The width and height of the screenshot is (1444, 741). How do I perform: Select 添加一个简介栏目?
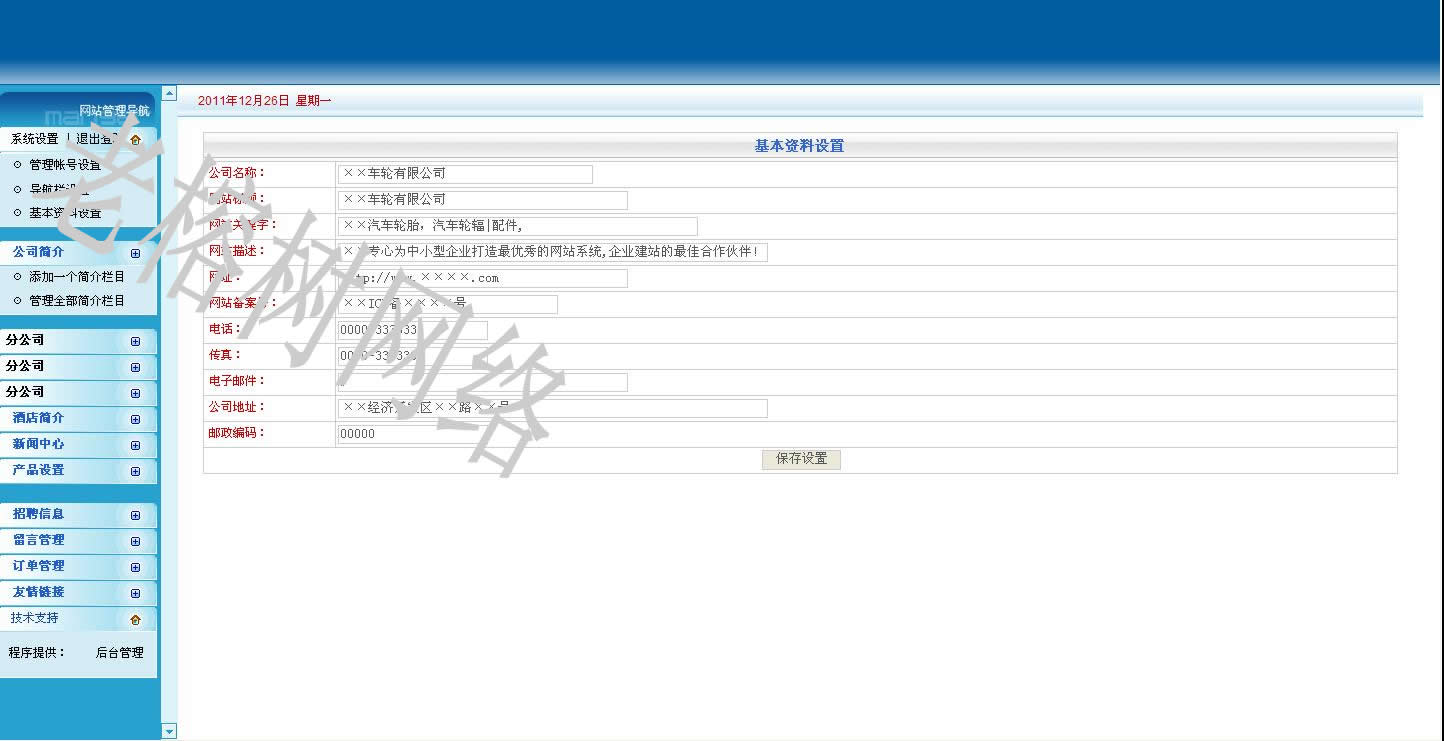tap(77, 277)
